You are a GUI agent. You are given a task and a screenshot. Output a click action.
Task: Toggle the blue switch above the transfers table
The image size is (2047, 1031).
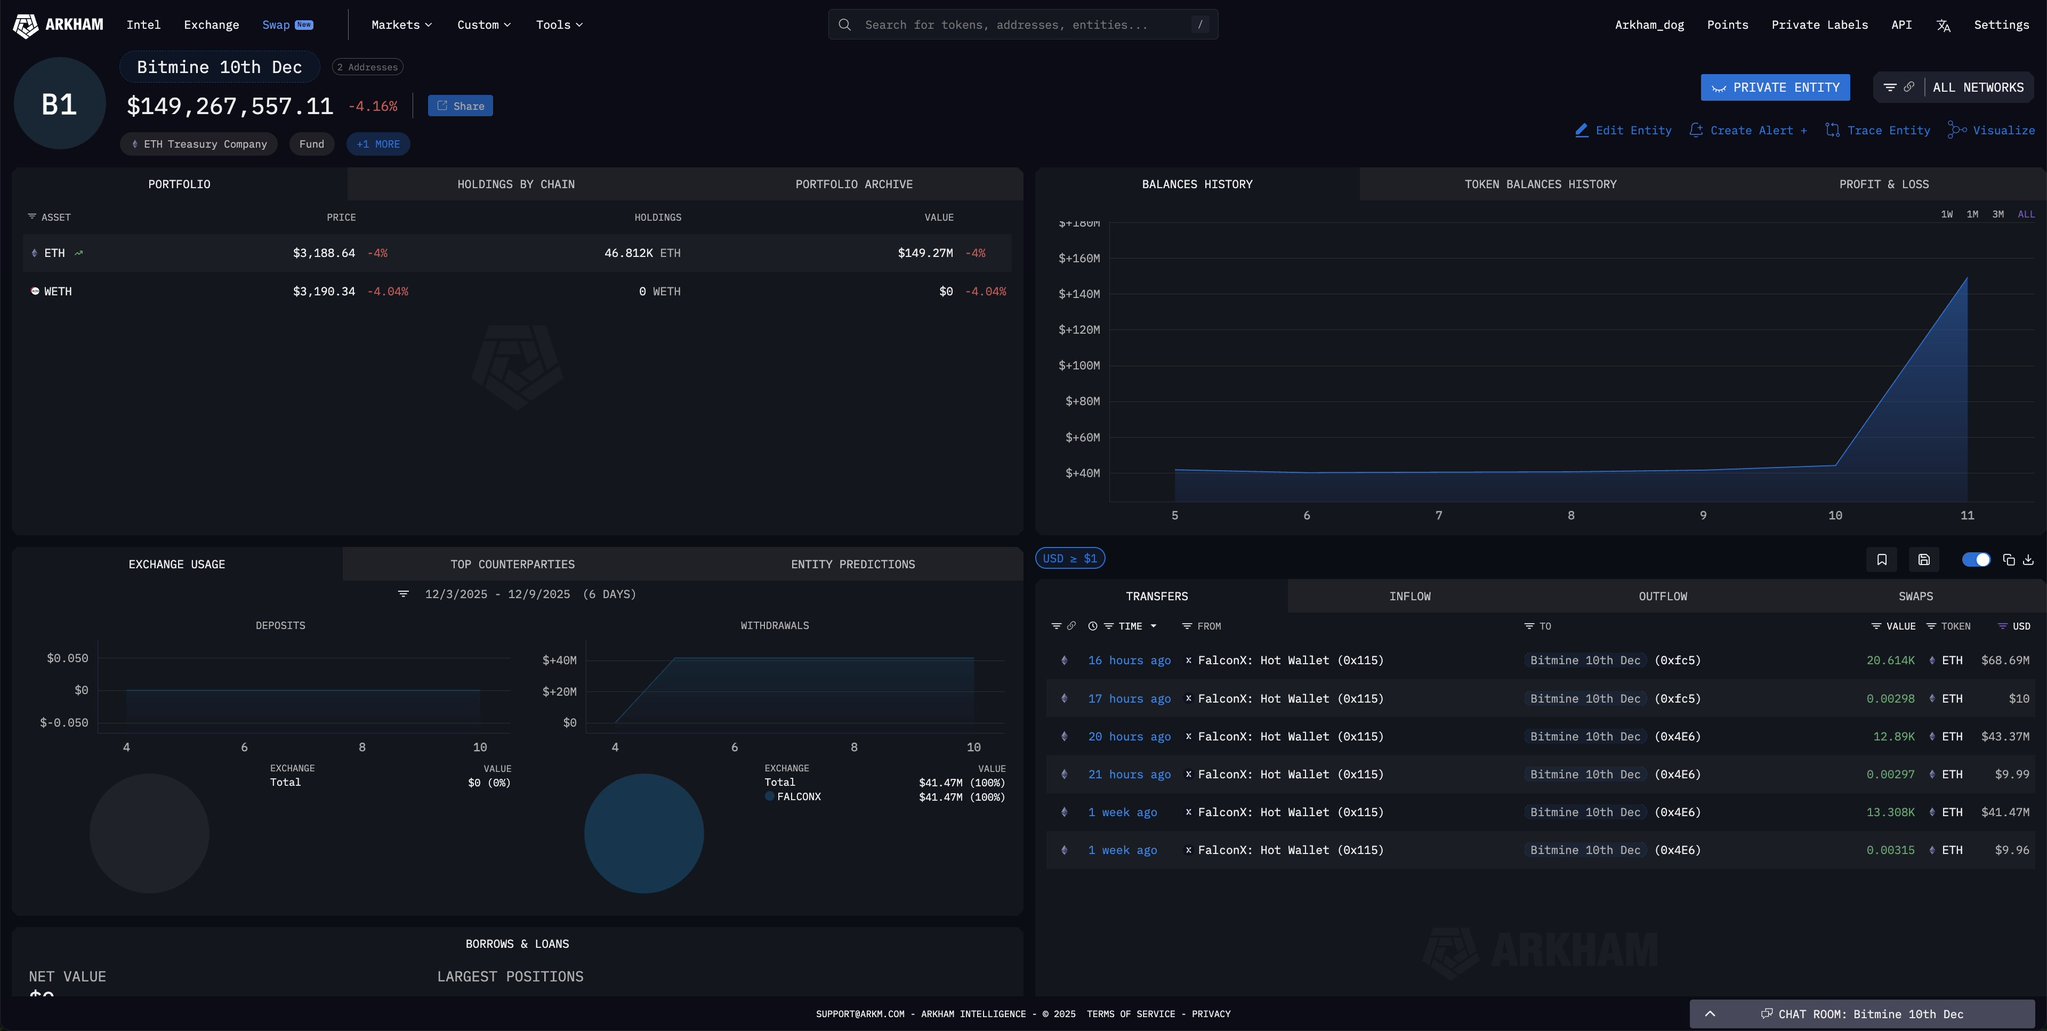coord(1975,560)
